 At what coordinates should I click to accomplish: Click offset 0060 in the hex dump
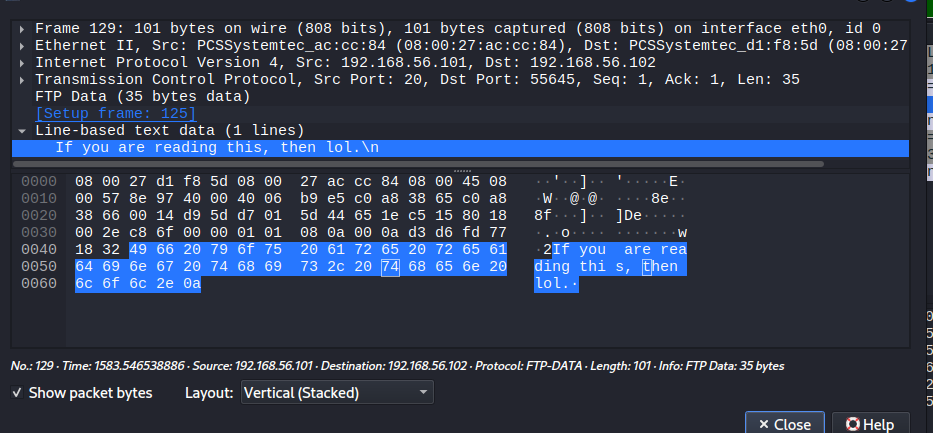point(39,285)
